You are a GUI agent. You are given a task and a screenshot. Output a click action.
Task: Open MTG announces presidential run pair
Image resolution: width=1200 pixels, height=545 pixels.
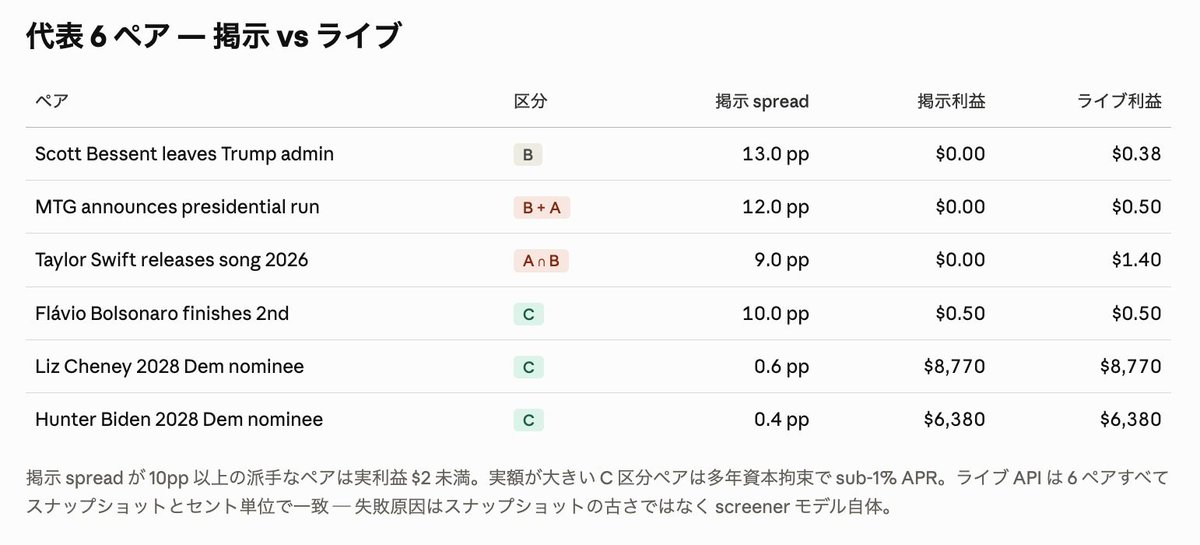coord(177,207)
